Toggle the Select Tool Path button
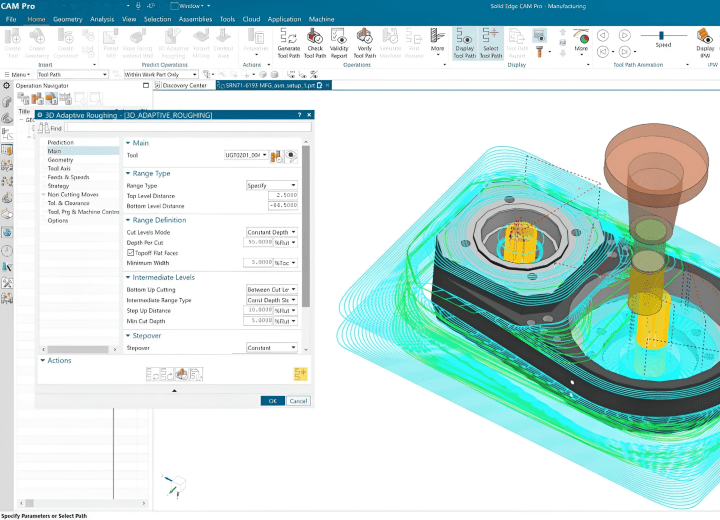720x520 pixels. [491, 43]
